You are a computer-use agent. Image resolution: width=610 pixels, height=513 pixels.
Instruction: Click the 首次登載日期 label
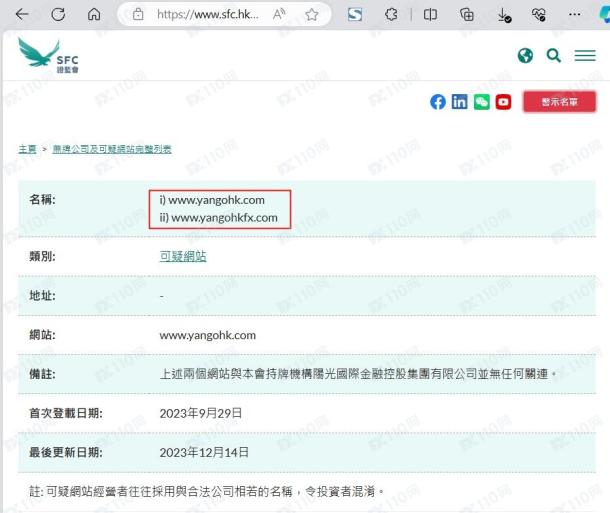pos(66,413)
